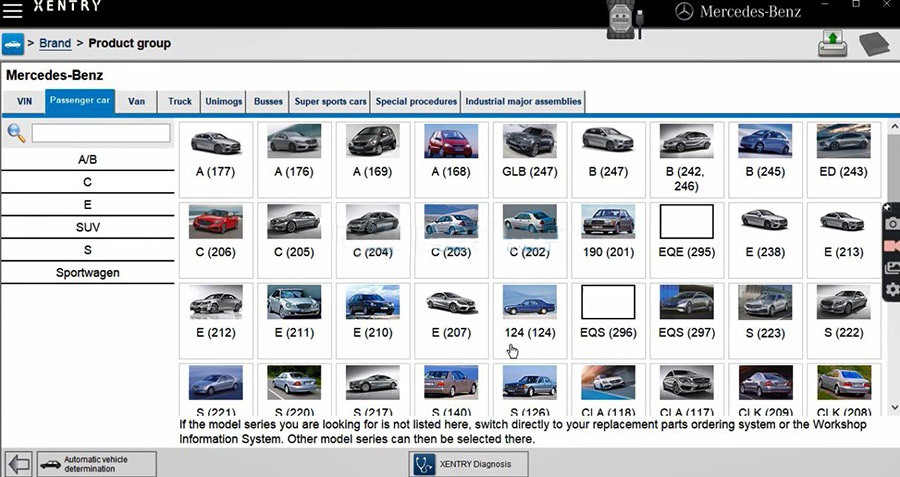
Task: Switch to the VIN tab
Action: (24, 102)
